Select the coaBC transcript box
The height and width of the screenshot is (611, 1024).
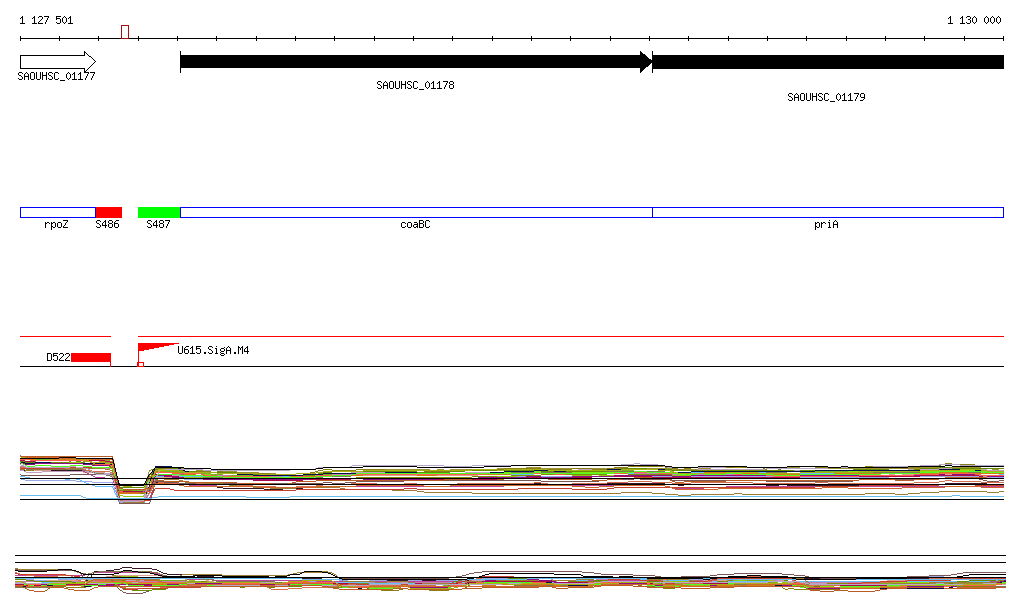[x=415, y=212]
